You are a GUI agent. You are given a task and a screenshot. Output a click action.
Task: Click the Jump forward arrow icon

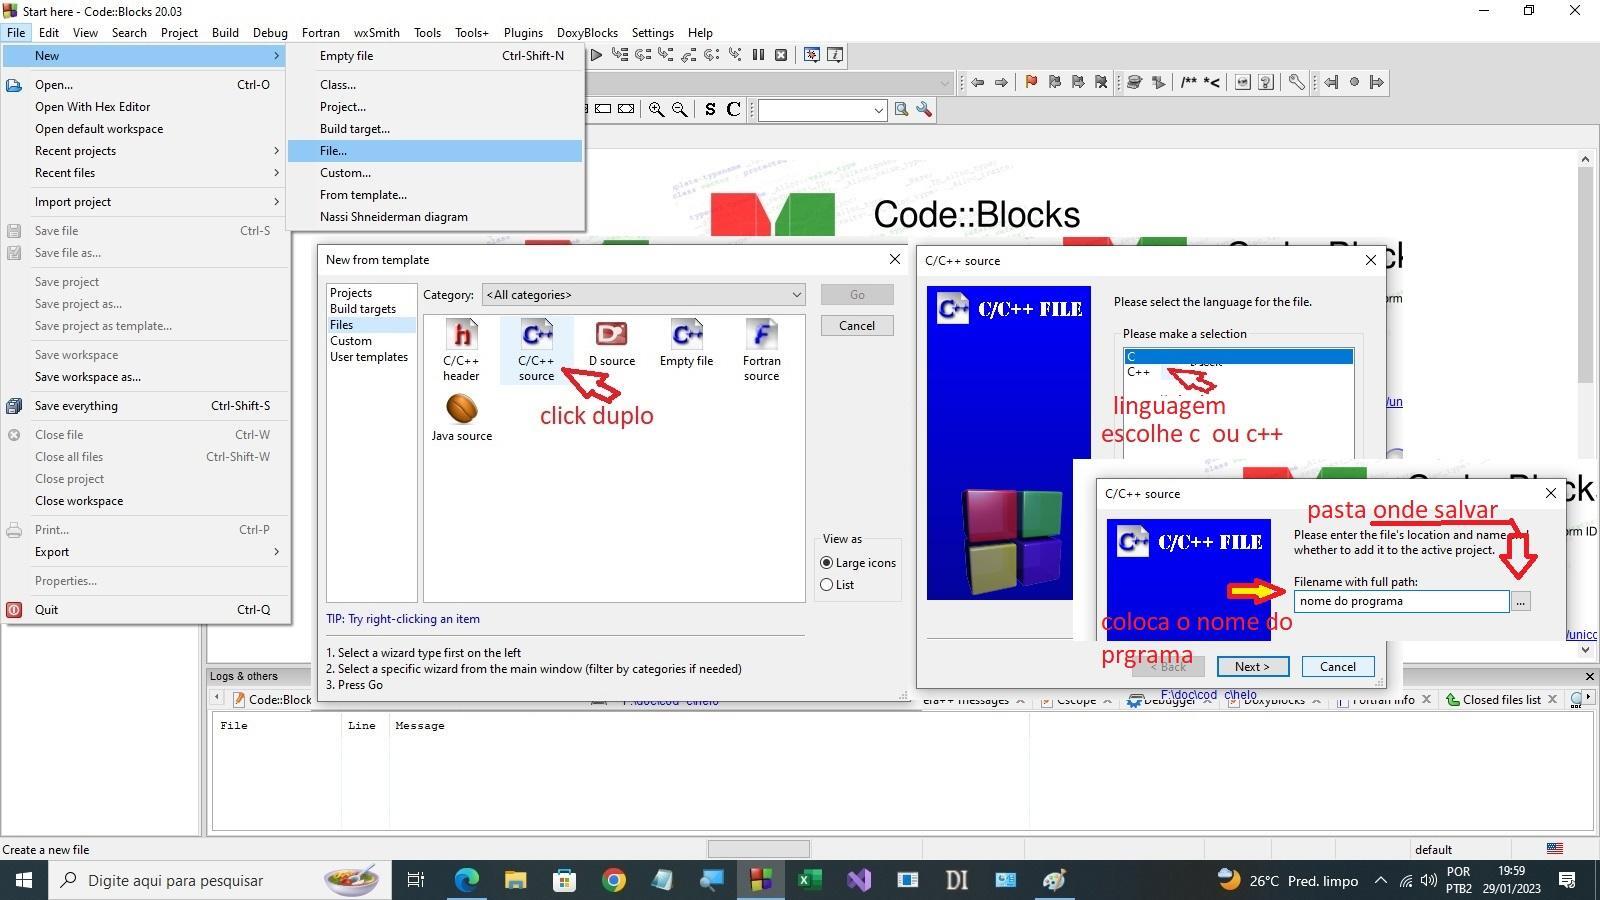point(1001,82)
